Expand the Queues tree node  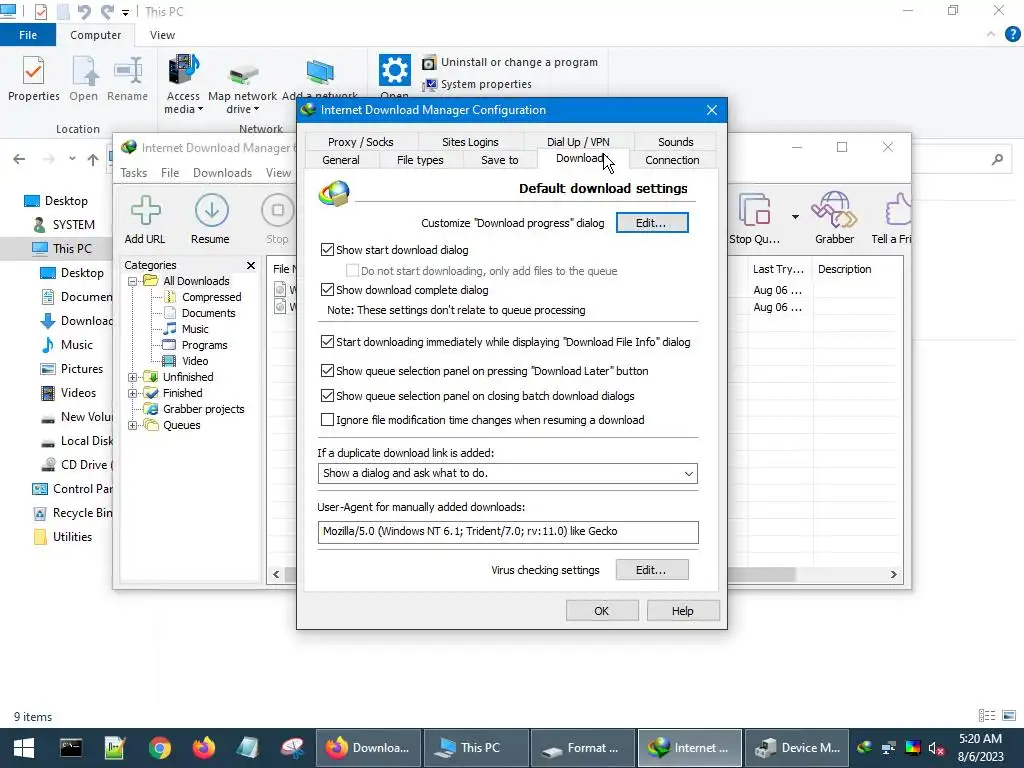(x=133, y=425)
